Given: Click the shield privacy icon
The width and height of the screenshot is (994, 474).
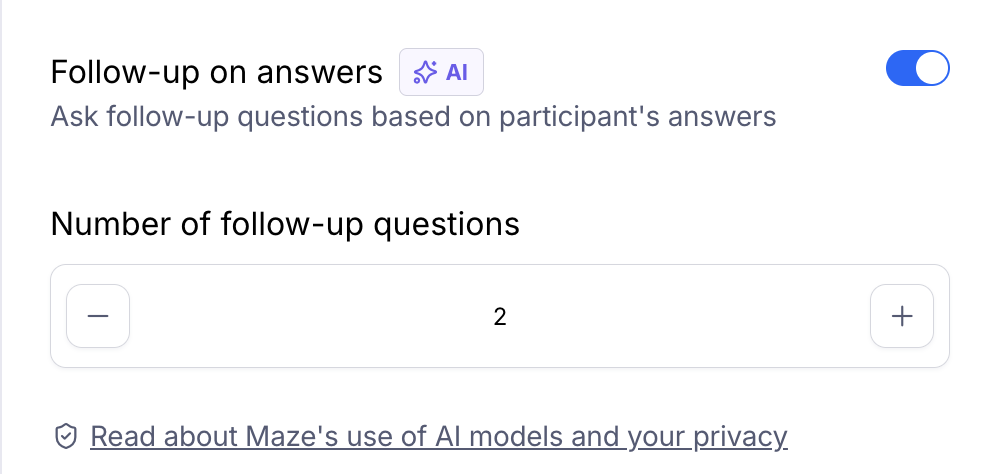Looking at the screenshot, I should [66, 437].
